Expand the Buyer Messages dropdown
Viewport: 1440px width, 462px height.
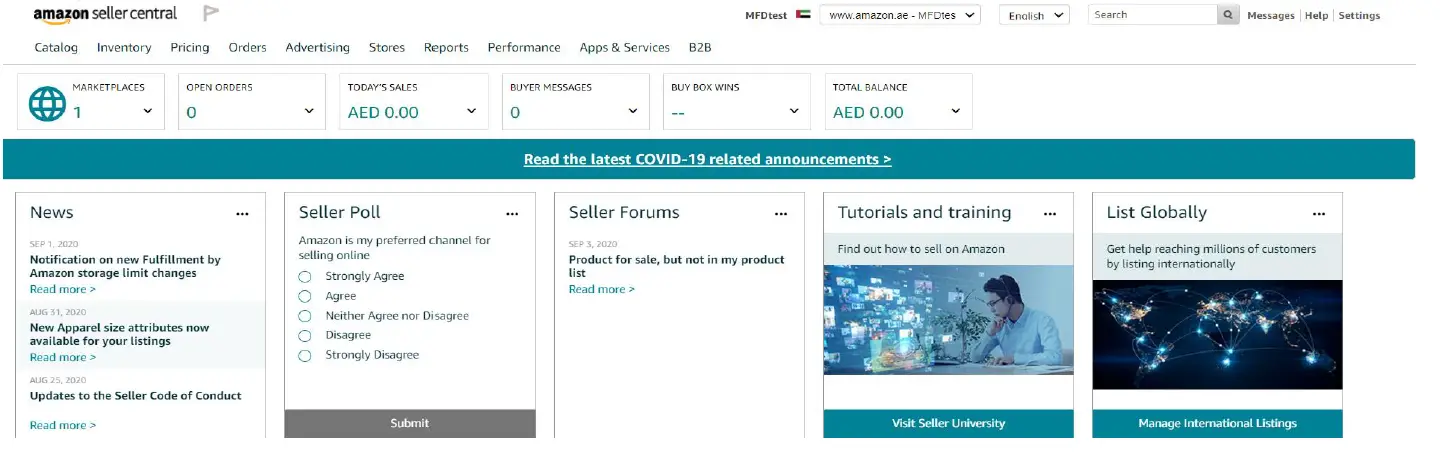[x=633, y=112]
